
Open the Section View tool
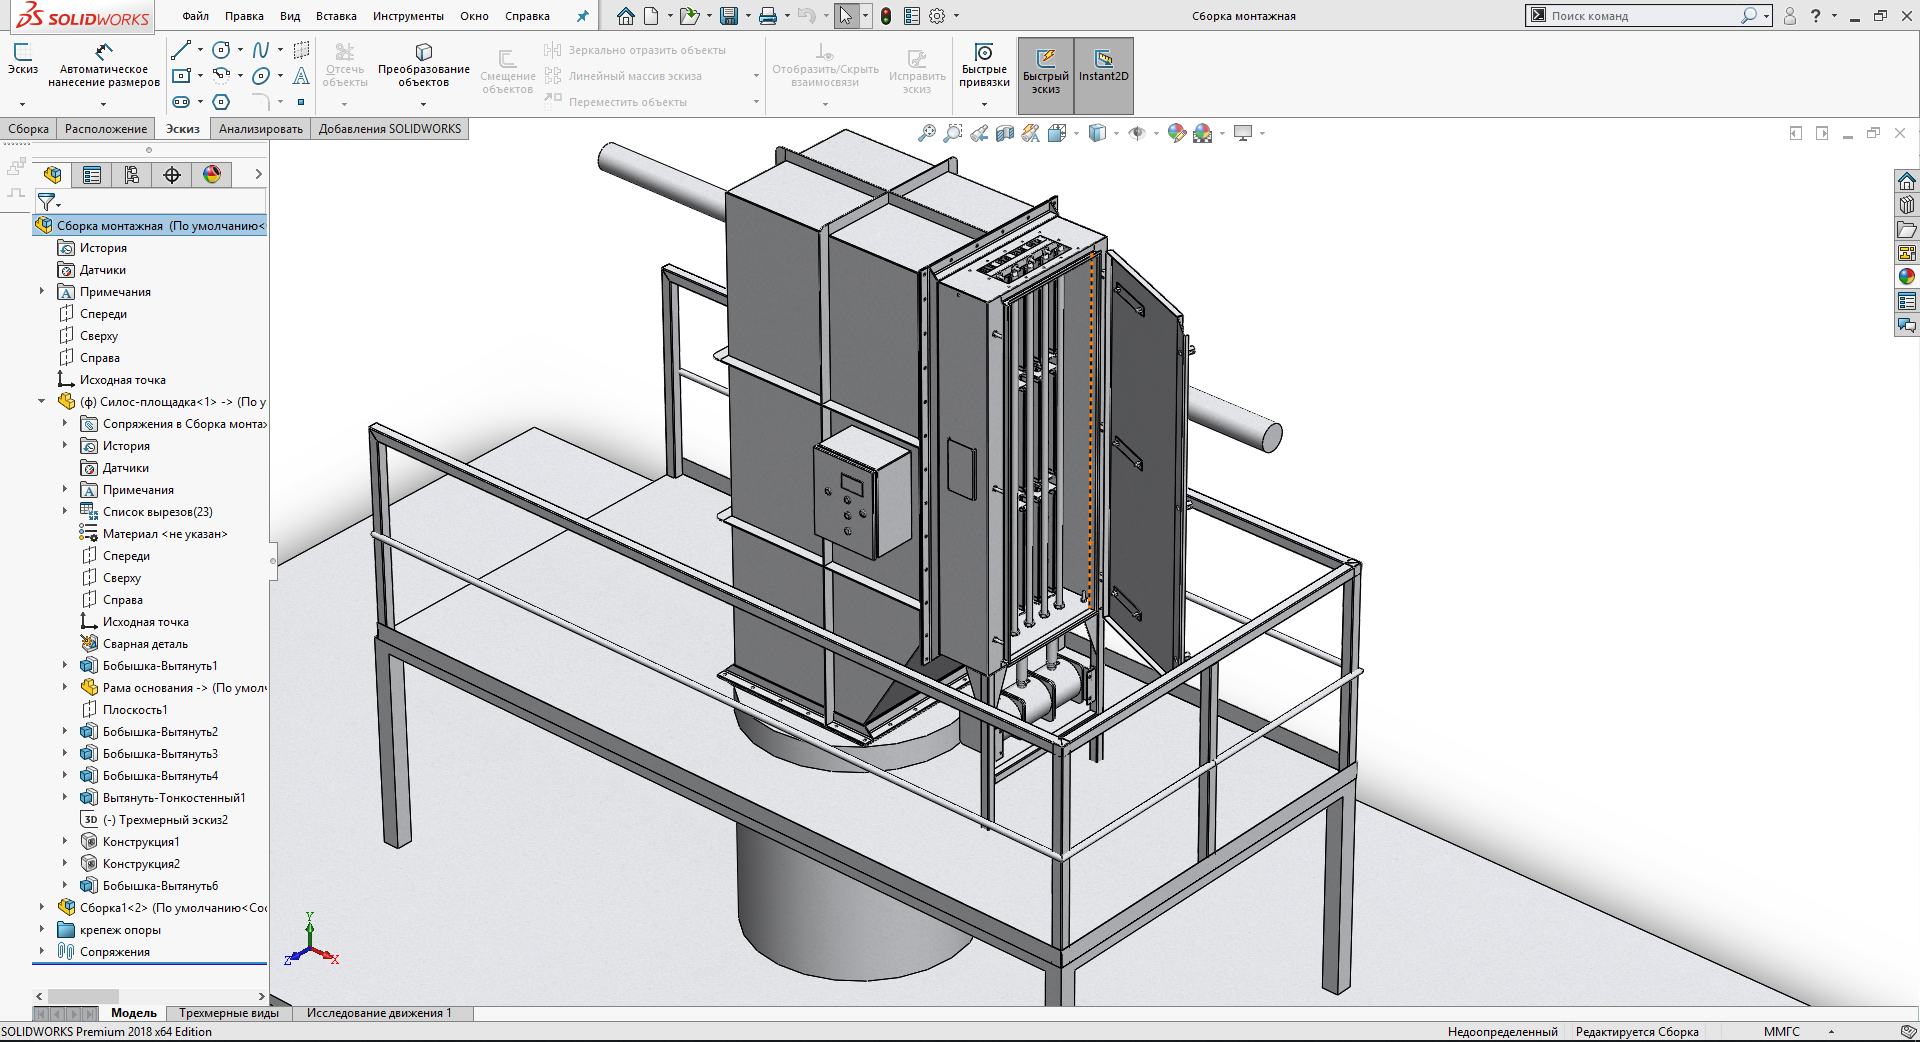(1005, 133)
